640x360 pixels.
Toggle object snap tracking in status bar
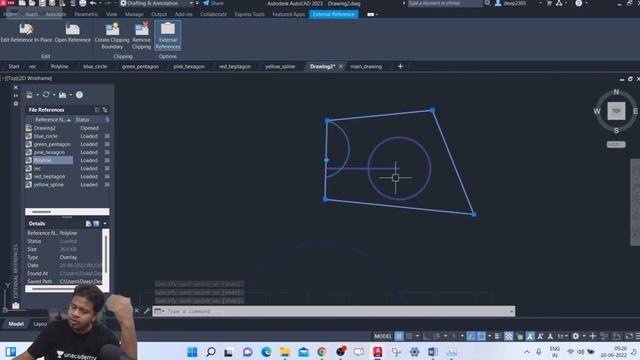click(471, 336)
